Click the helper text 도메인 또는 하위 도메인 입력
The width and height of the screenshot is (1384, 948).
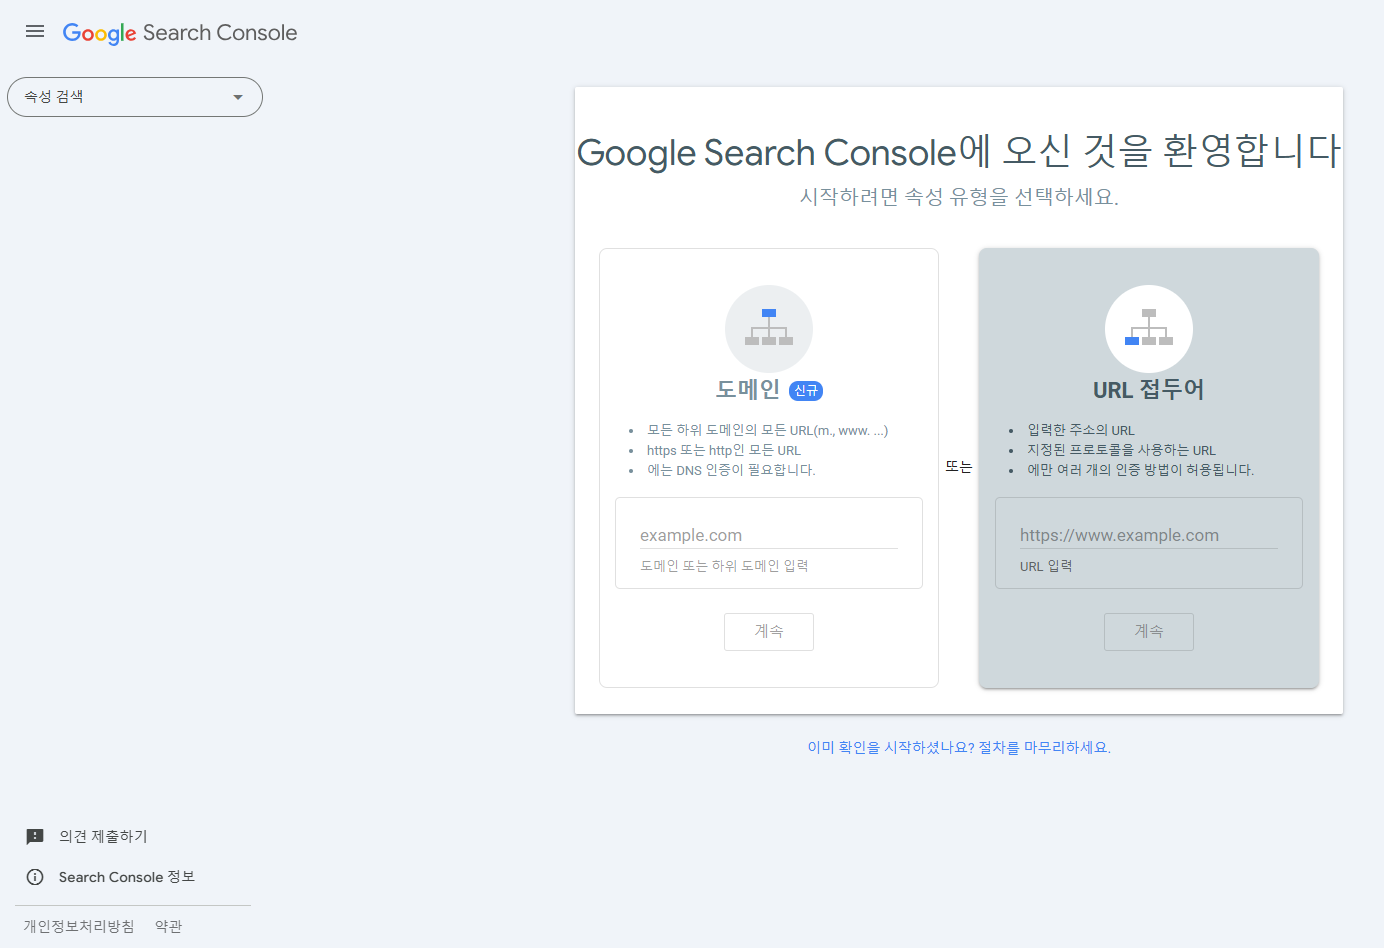point(724,566)
